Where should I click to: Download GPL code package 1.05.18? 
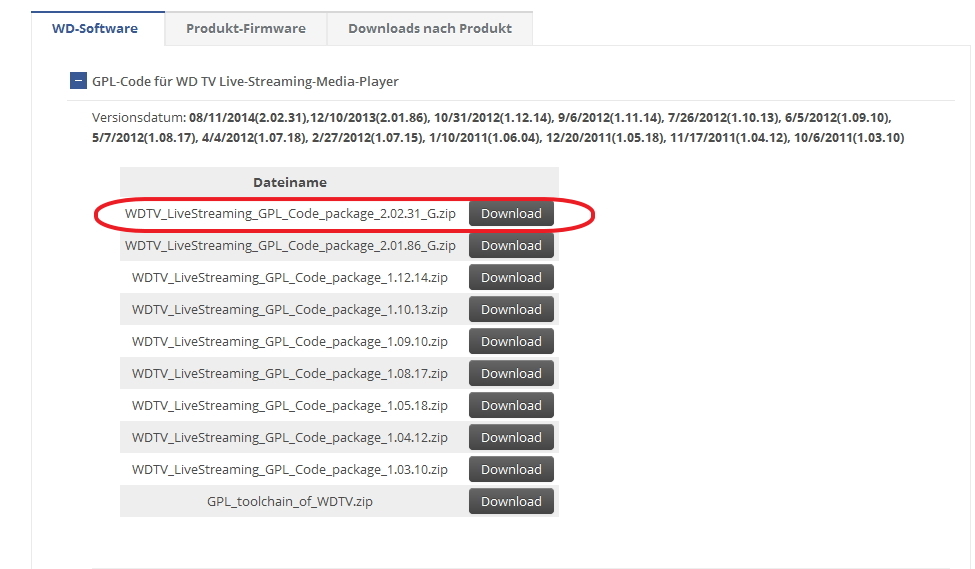point(511,405)
